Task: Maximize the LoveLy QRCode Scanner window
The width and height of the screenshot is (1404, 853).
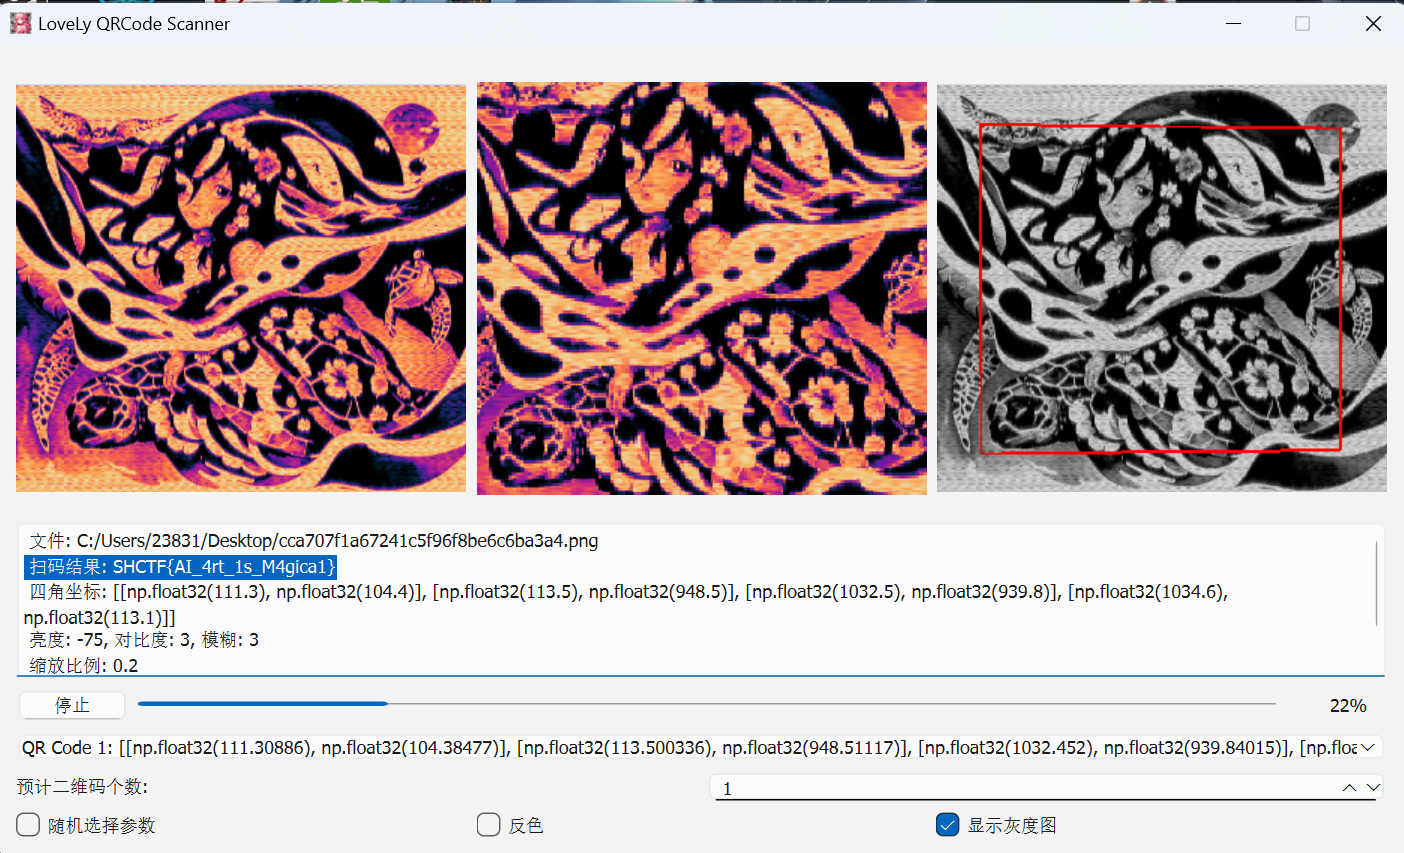Action: pyautogui.click(x=1302, y=23)
